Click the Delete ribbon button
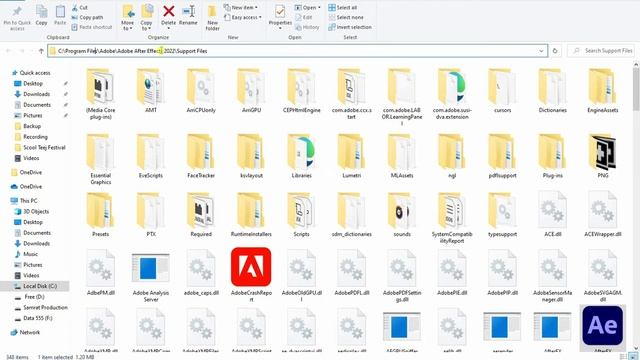 (x=168, y=16)
